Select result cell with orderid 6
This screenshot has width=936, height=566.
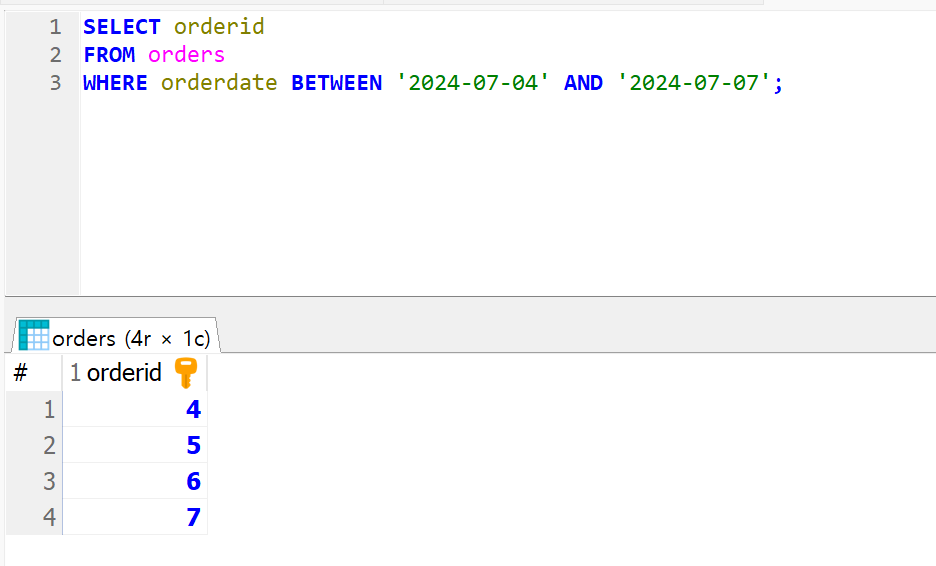point(135,481)
